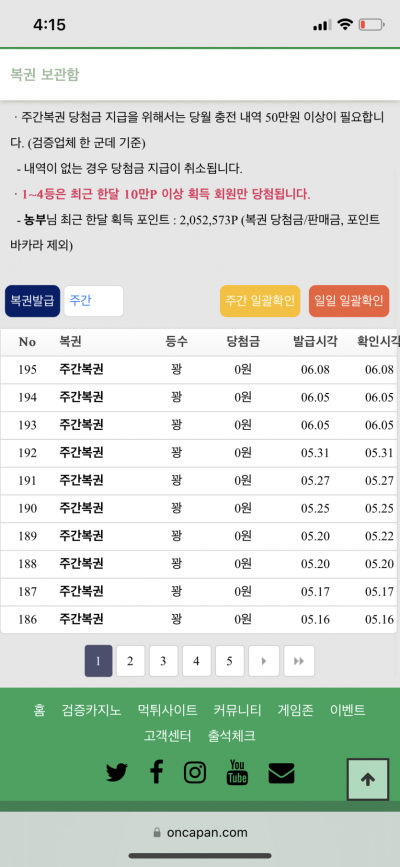This screenshot has height=867, width=400.
Task: Open the Instagram icon link
Action: tap(195, 772)
